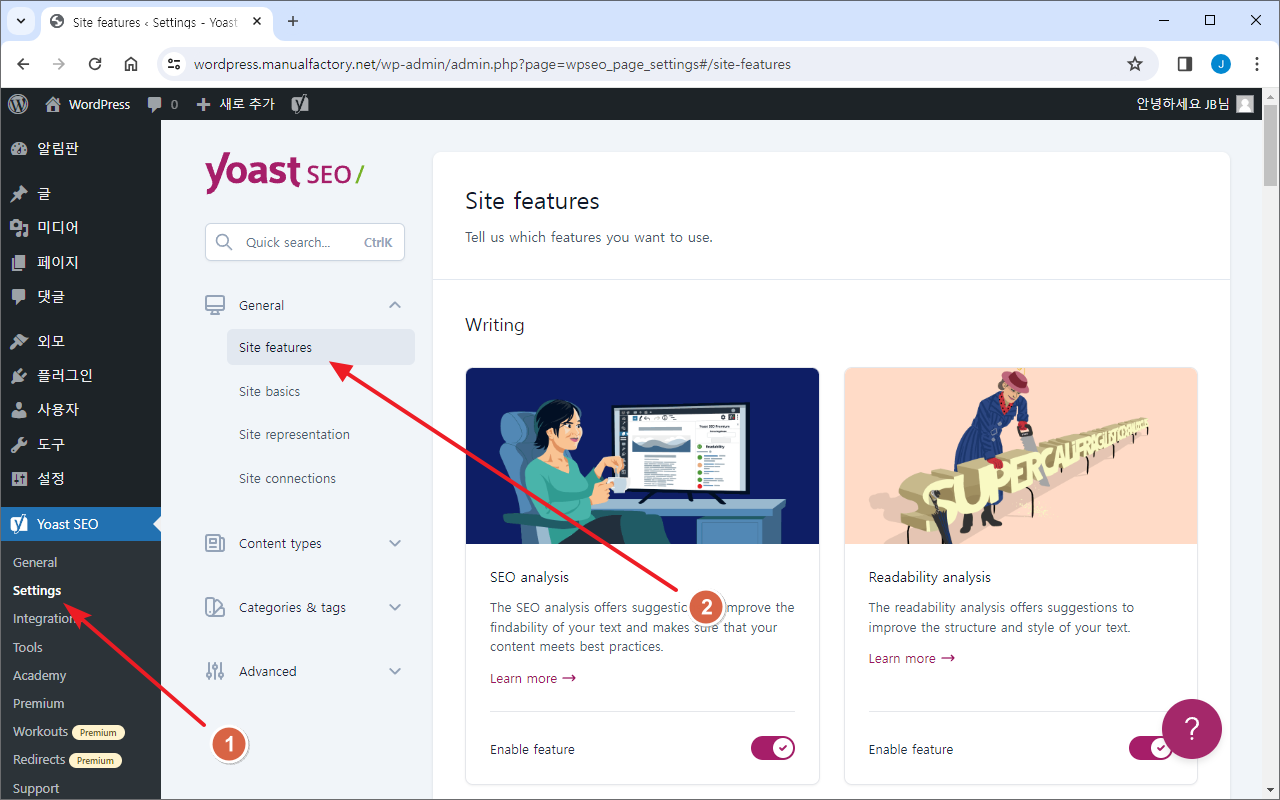The image size is (1280, 800).
Task: Click the SEO analysis illustration
Action: [642, 456]
